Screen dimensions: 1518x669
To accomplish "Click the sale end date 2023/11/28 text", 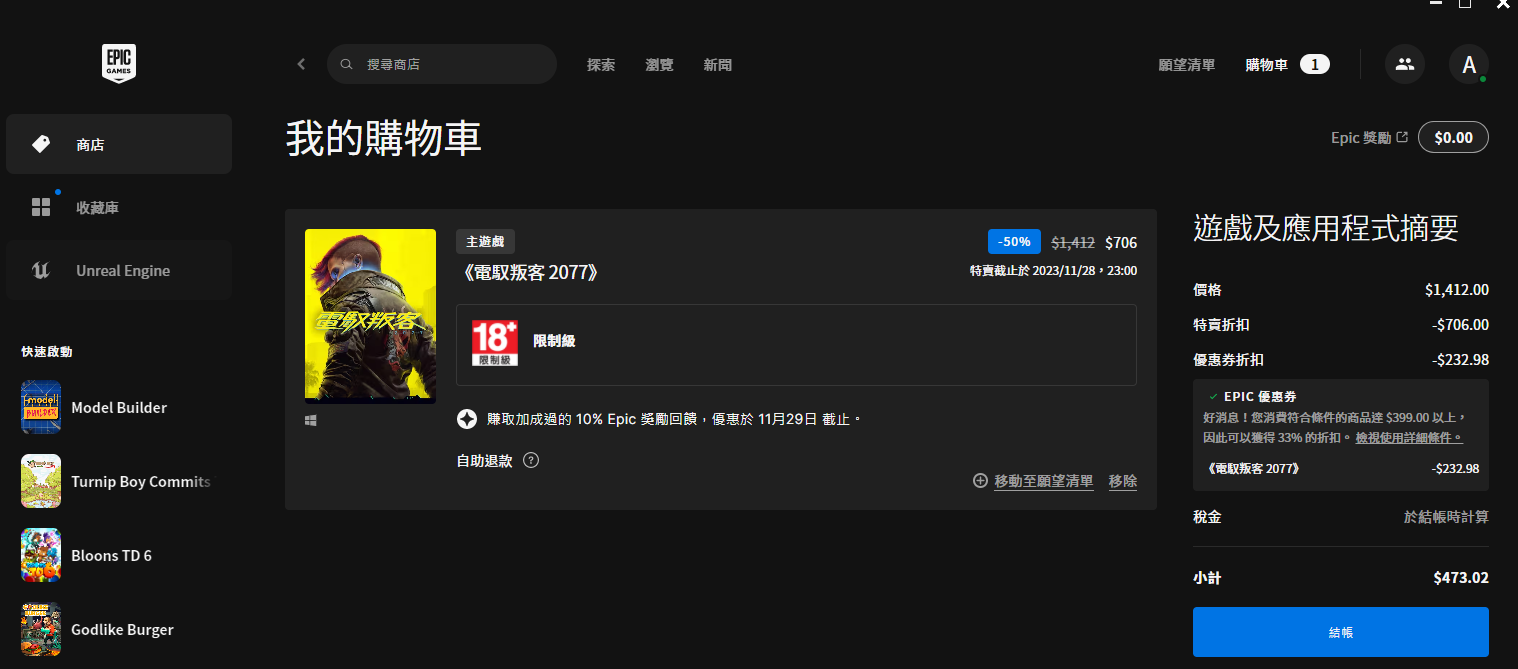I will 1053,271.
